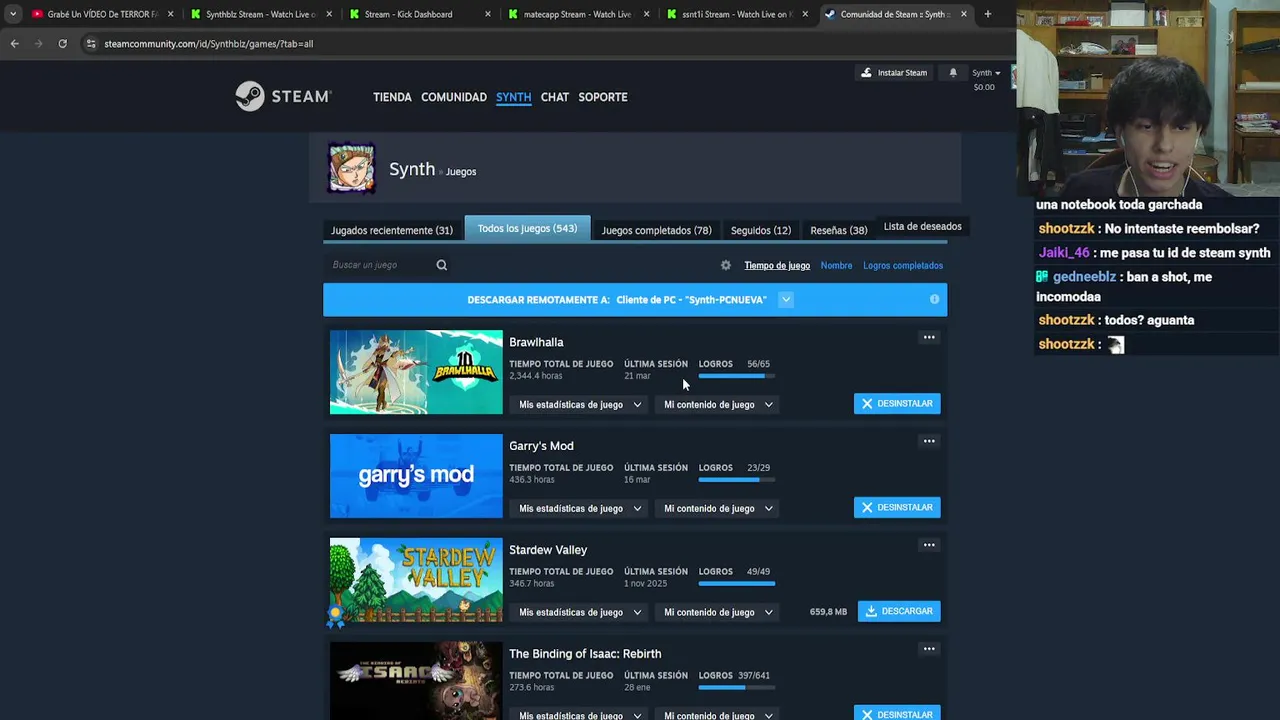Screen dimensions: 1280x720
Task: Open the SOPORTE menu
Action: 603,97
